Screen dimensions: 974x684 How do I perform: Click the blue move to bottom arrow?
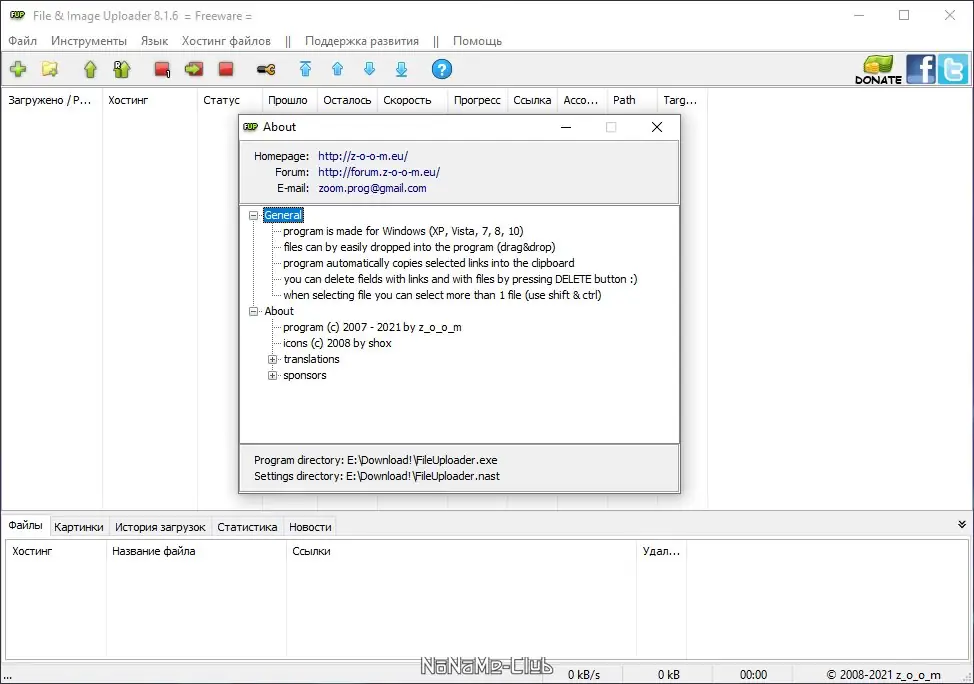[x=401, y=69]
